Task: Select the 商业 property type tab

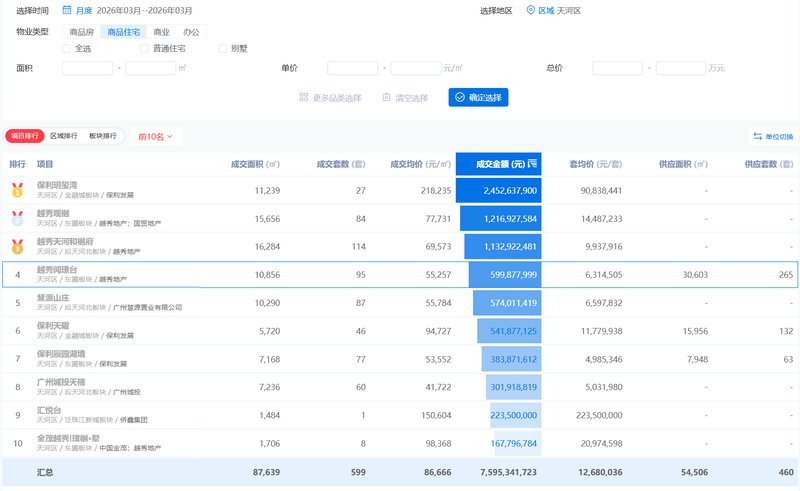Action: click(x=161, y=32)
